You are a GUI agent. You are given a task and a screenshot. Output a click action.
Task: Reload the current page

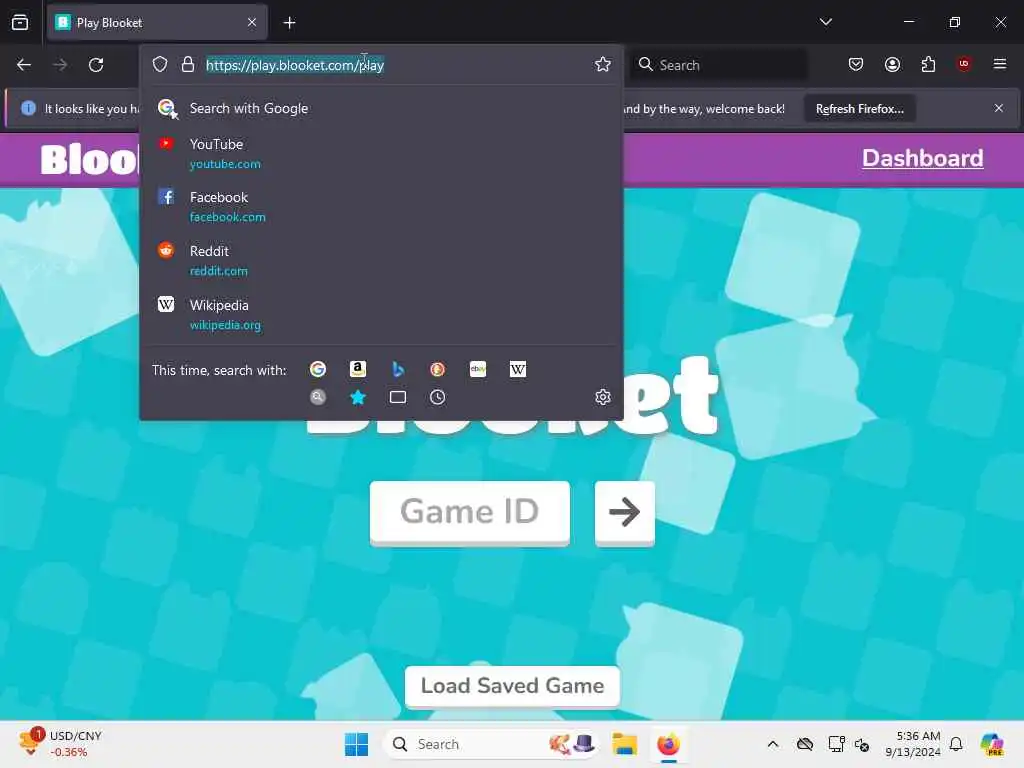[x=96, y=65]
